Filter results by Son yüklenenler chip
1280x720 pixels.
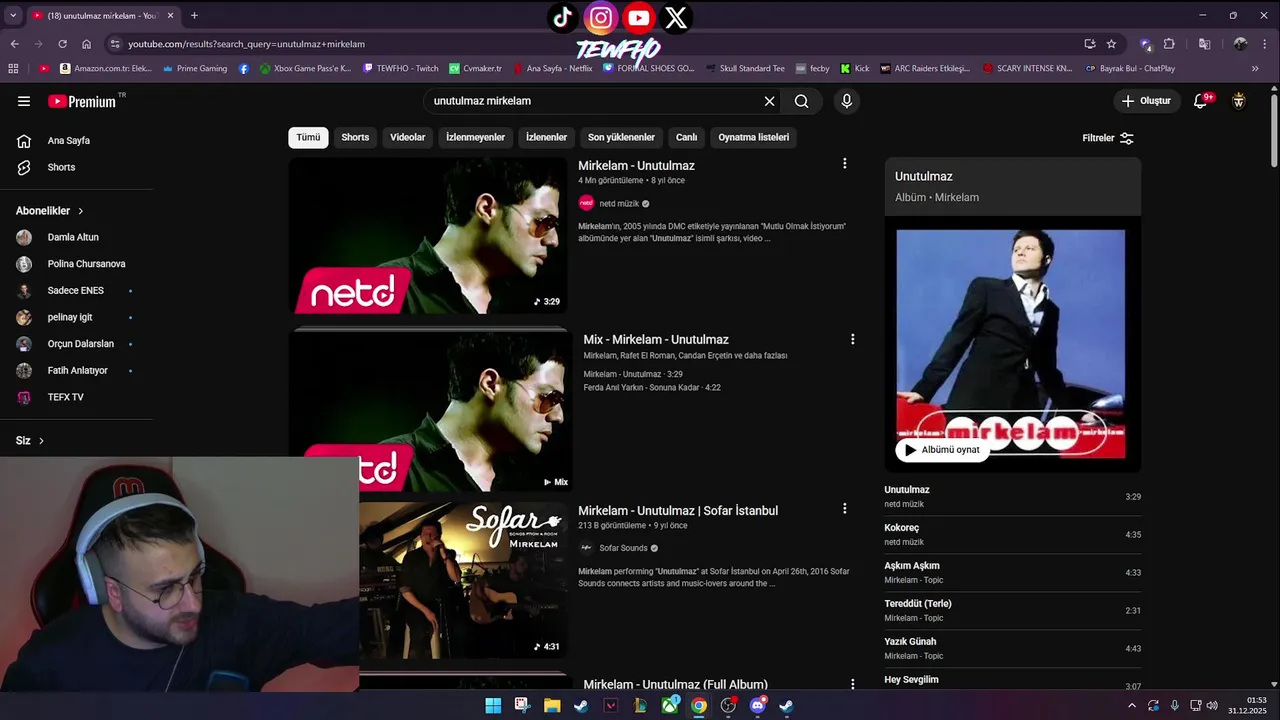coord(621,137)
